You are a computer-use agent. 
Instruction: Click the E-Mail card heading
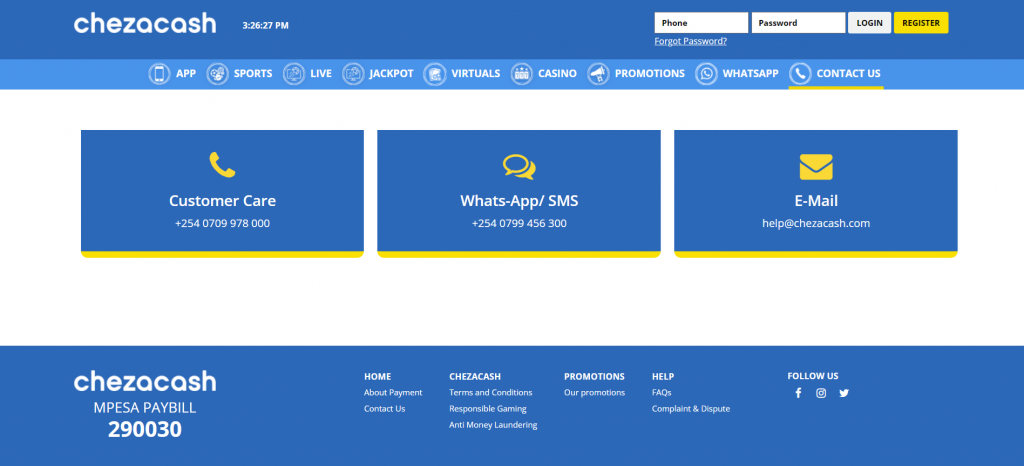point(816,201)
